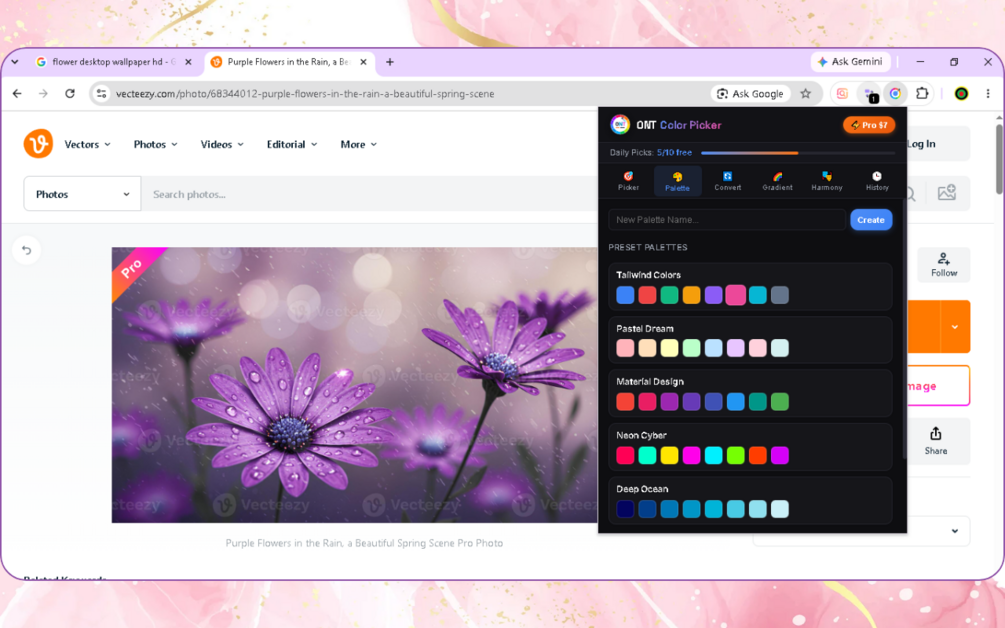Click the Follow button

click(943, 265)
